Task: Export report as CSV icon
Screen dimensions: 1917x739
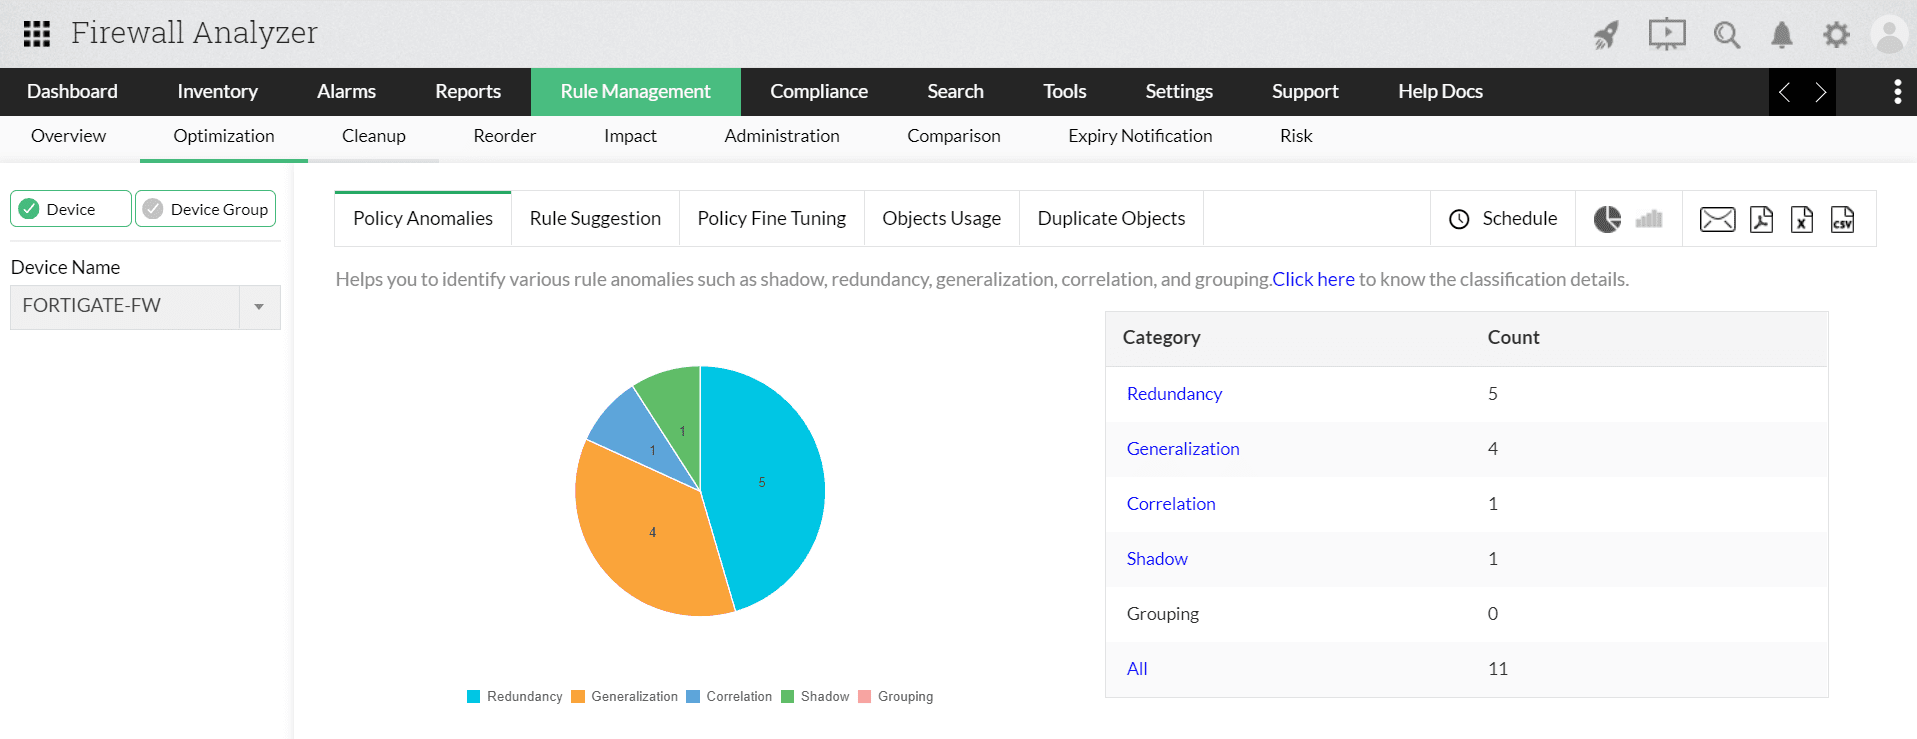Action: pos(1842,219)
